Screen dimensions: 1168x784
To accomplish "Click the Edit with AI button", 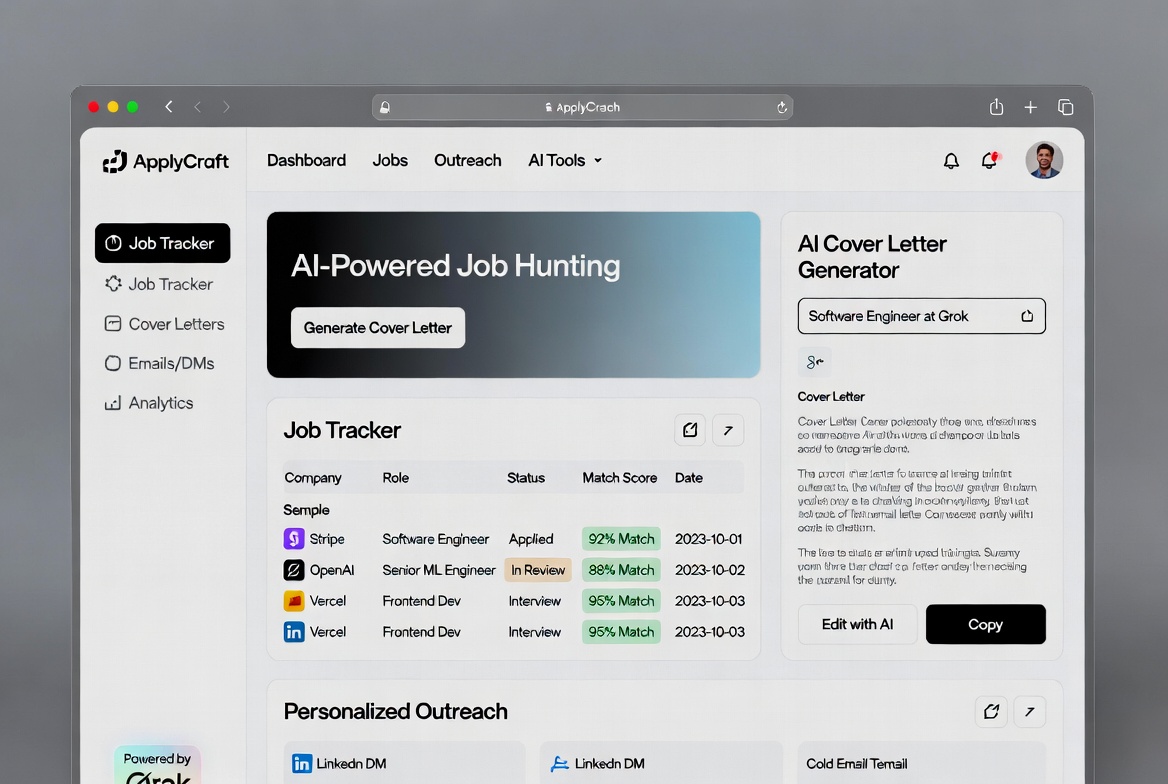I will click(857, 625).
